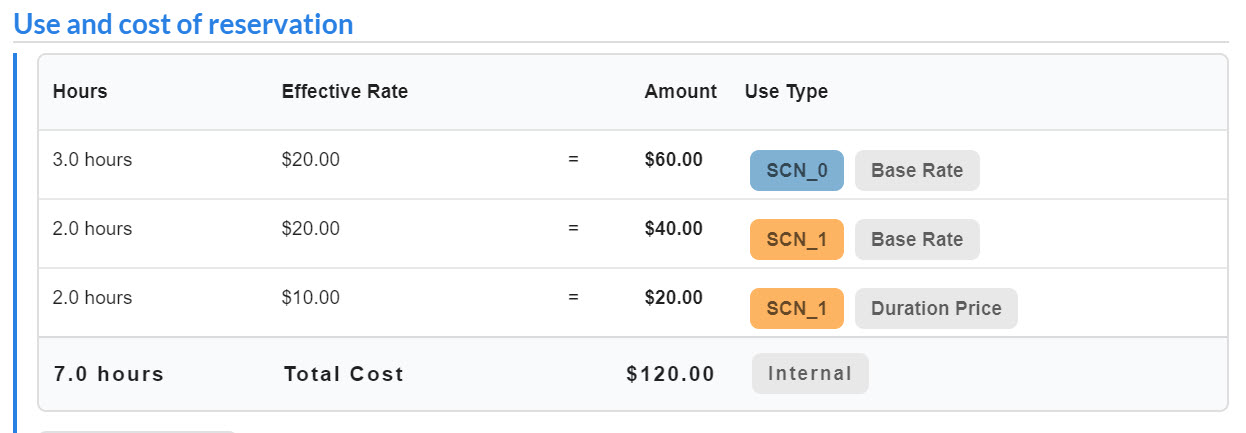Viewport: 1246px width, 433px height.
Task: Click the Total Cost label
Action: click(x=344, y=374)
